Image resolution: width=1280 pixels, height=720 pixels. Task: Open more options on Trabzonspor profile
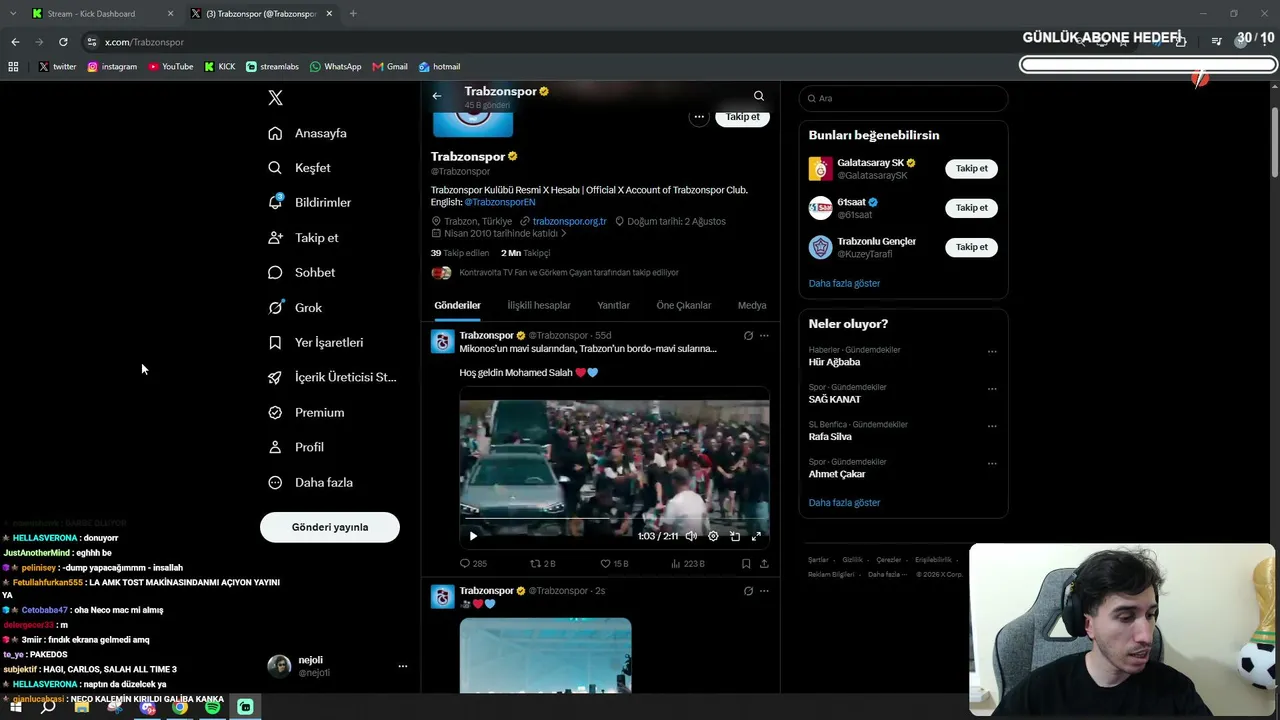[699, 117]
